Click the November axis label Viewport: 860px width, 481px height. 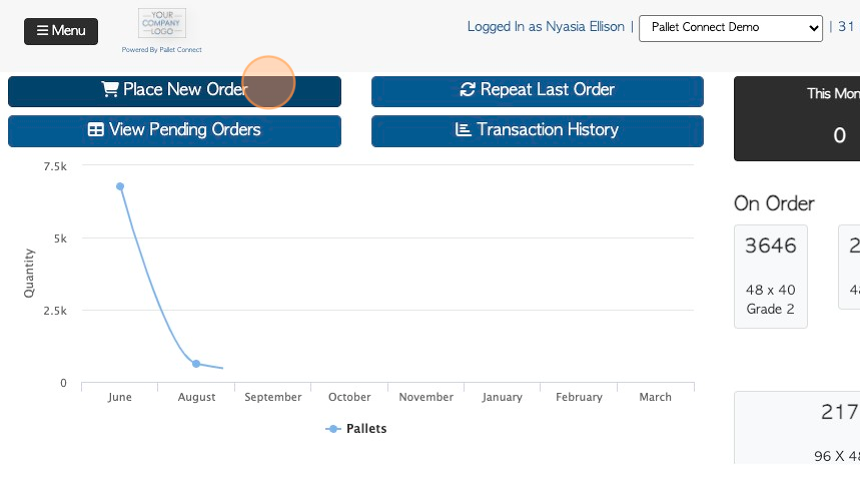(426, 397)
